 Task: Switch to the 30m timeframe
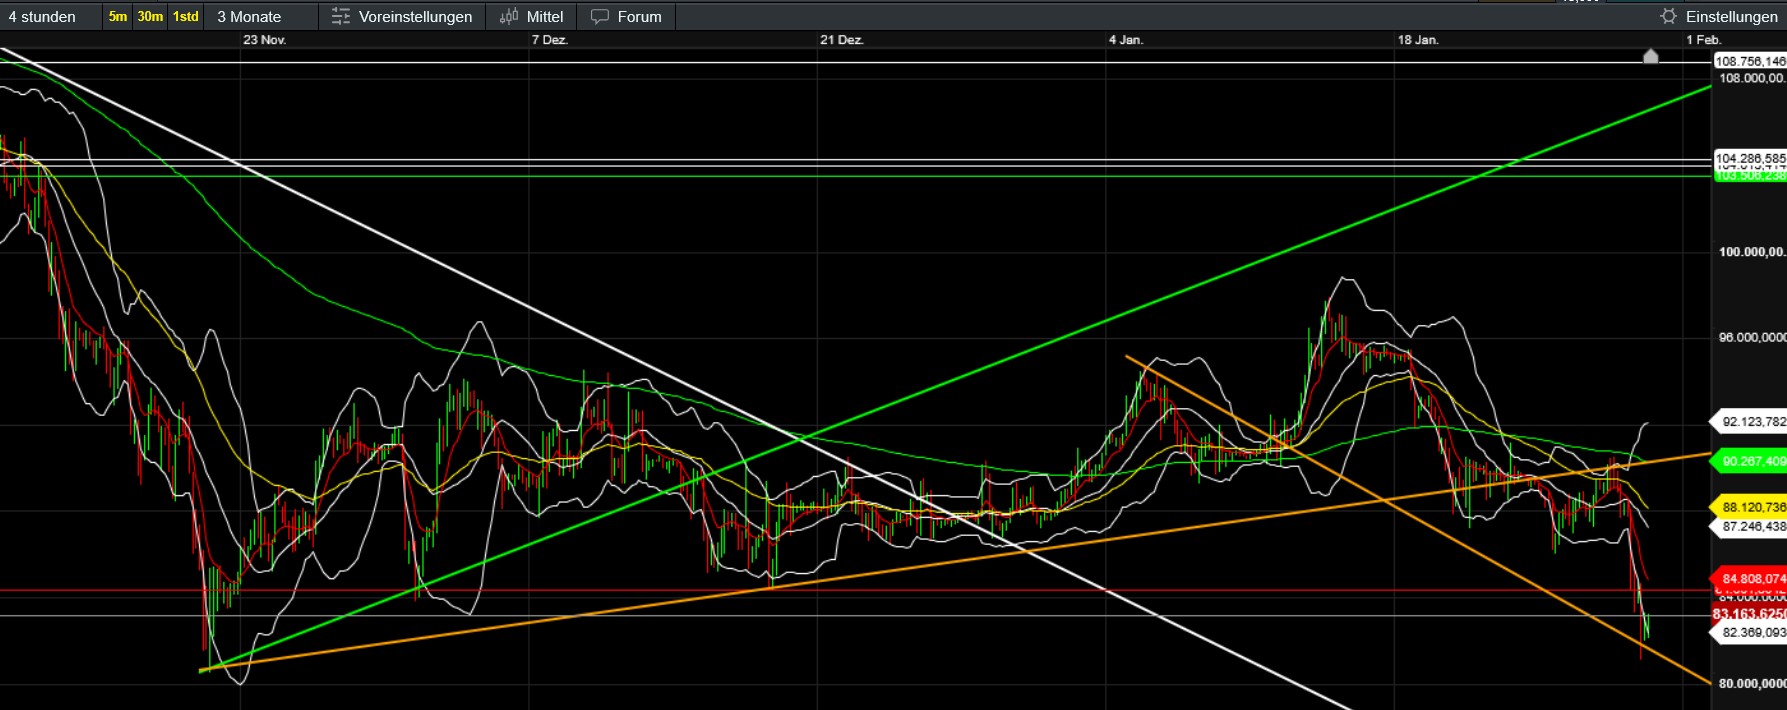(x=150, y=17)
